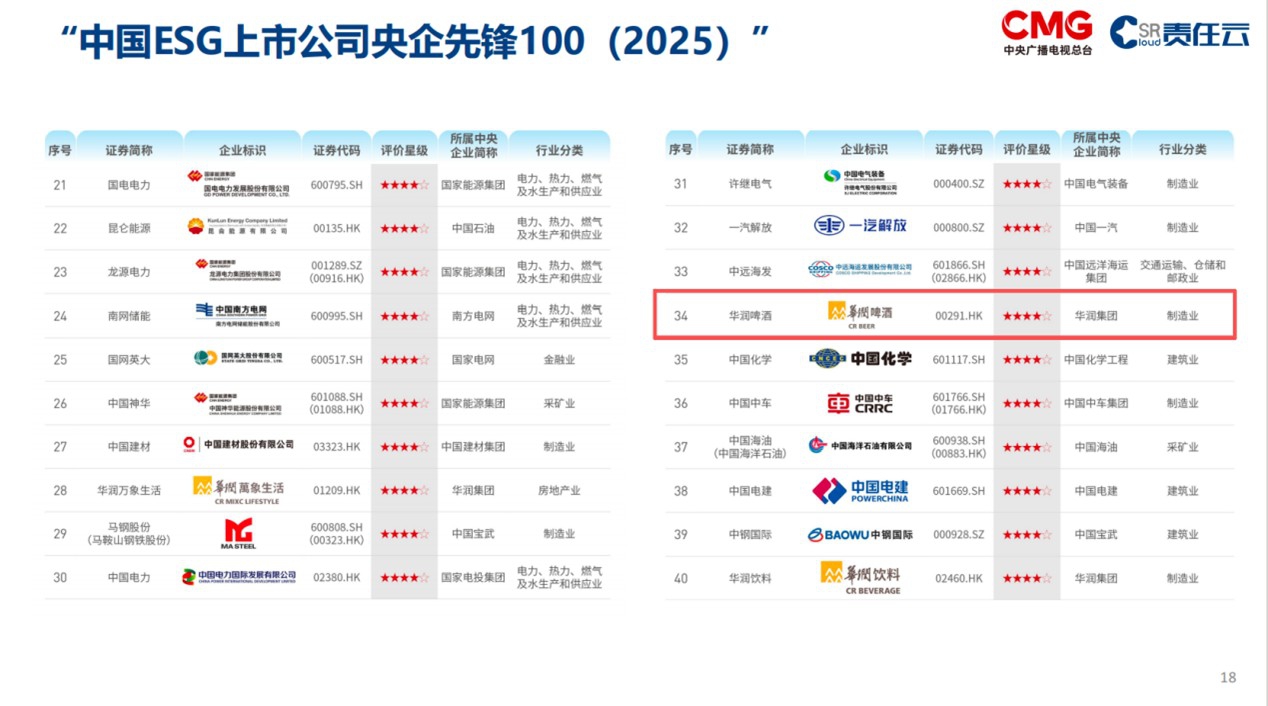Click the star rating for 国电电力
The image size is (1268, 706).
[404, 185]
